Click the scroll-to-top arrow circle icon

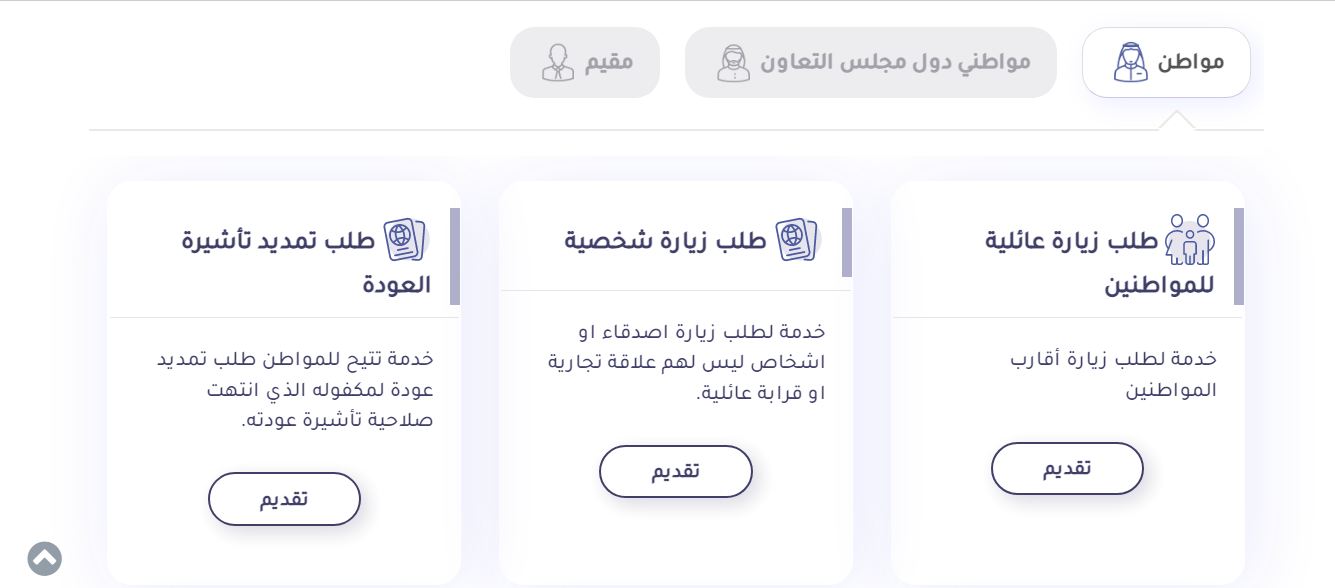45,558
